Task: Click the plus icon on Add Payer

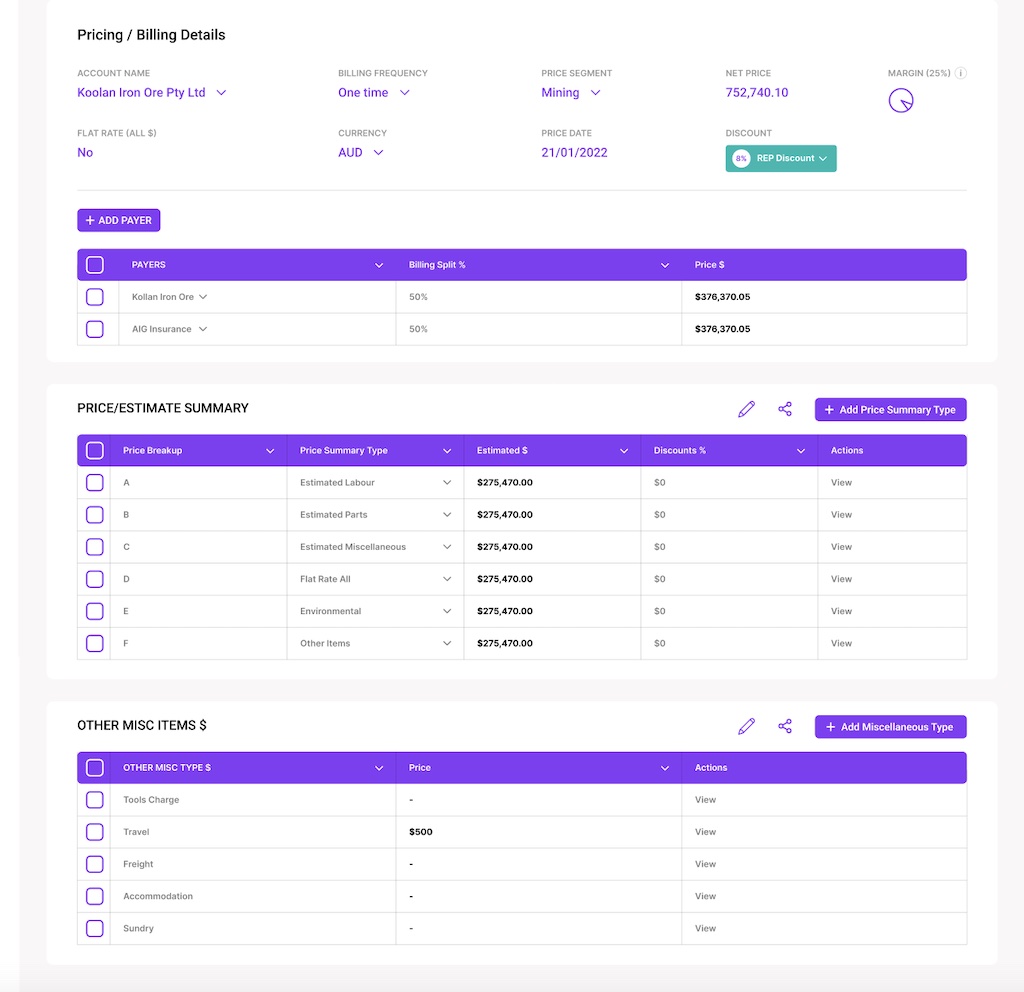Action: 88,220
